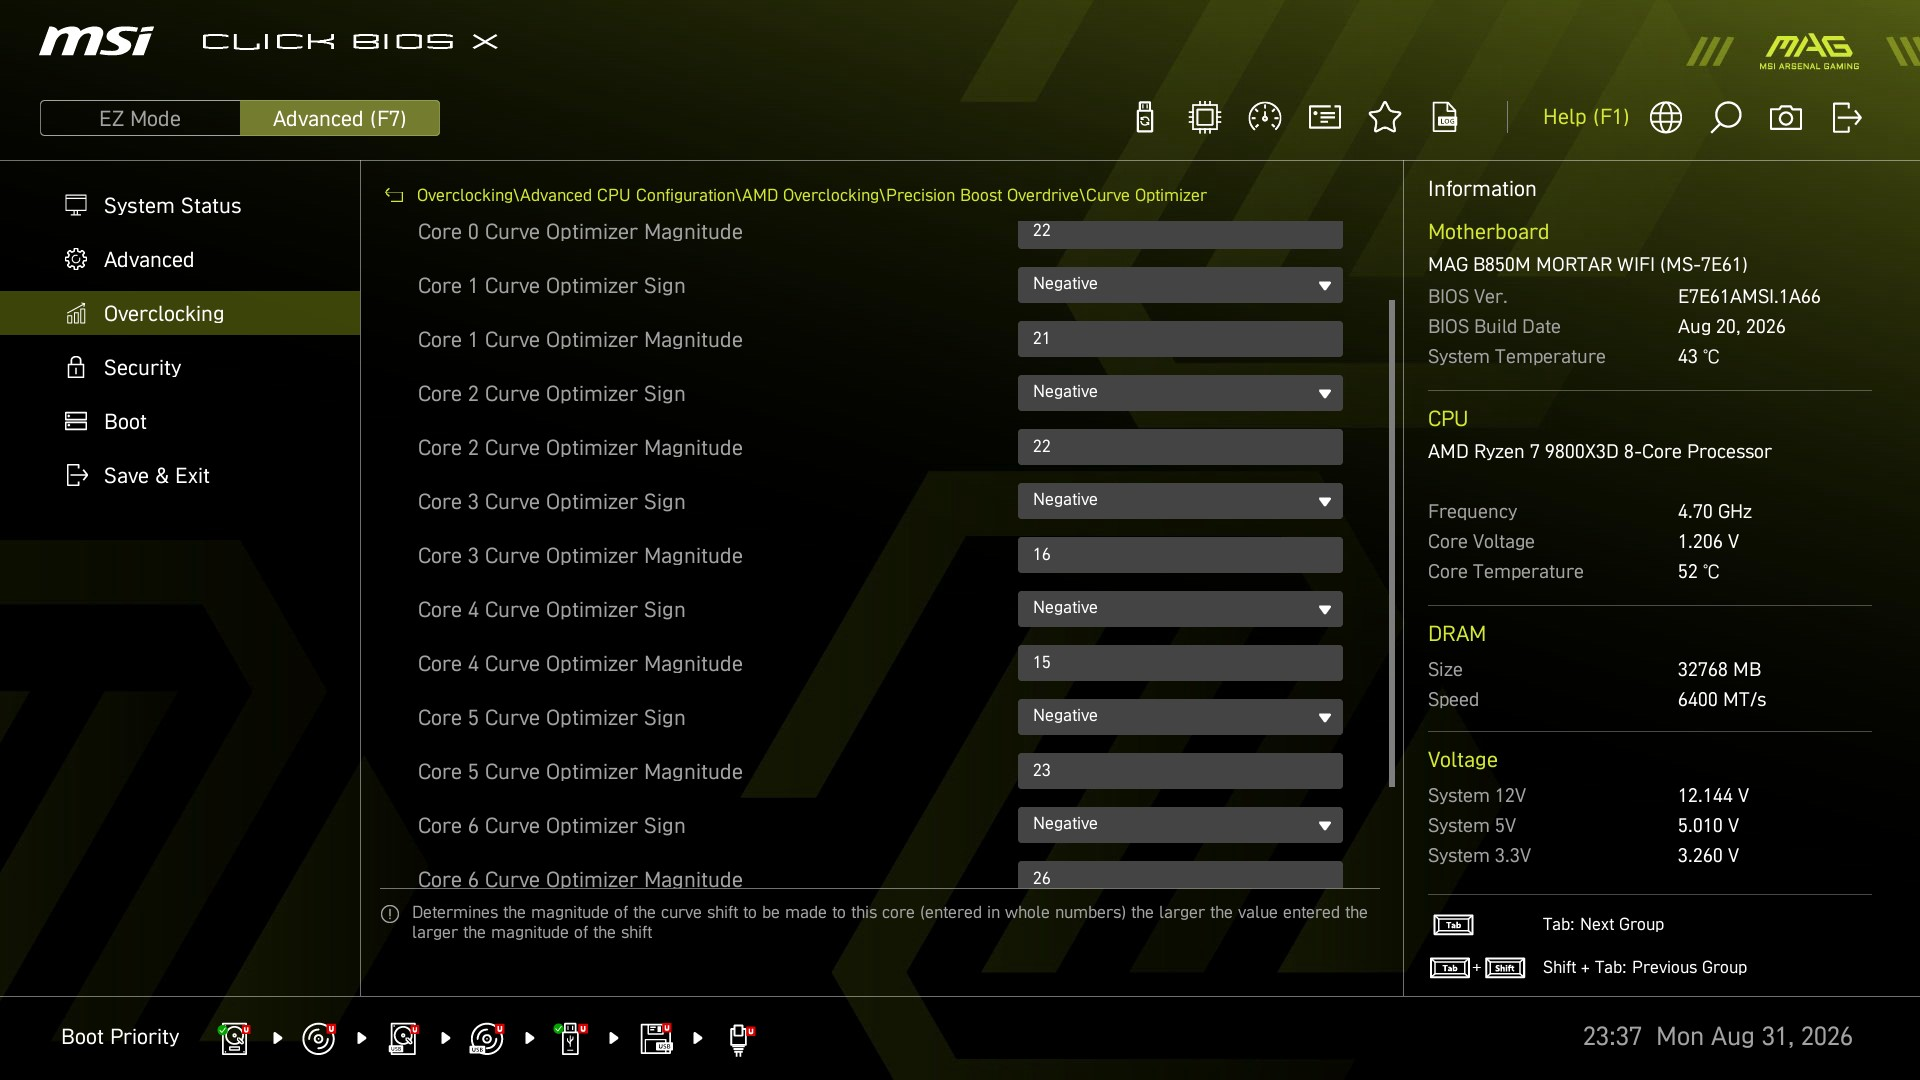Click the settings list vertical scrollbar
This screenshot has height=1080, width=1920.
click(1392, 543)
